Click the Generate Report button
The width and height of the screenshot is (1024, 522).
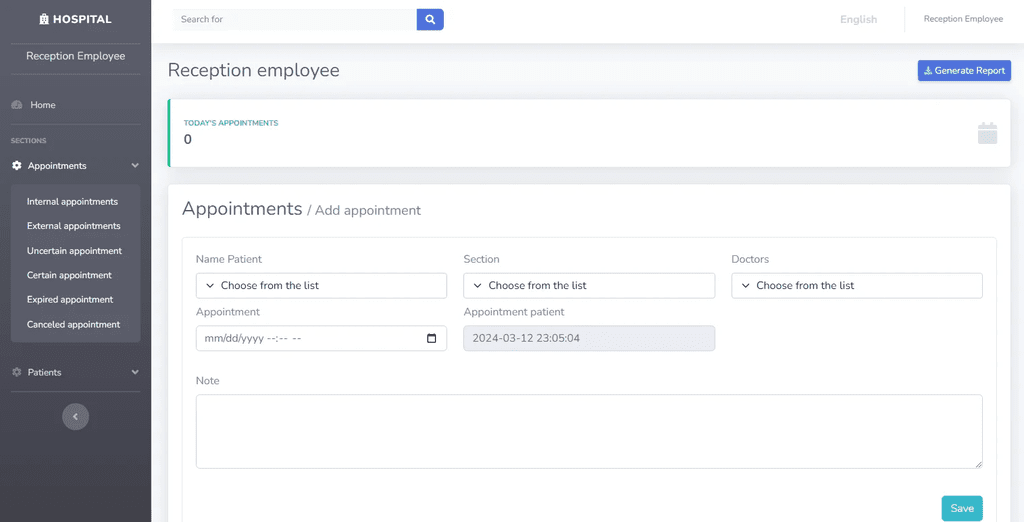(x=964, y=71)
